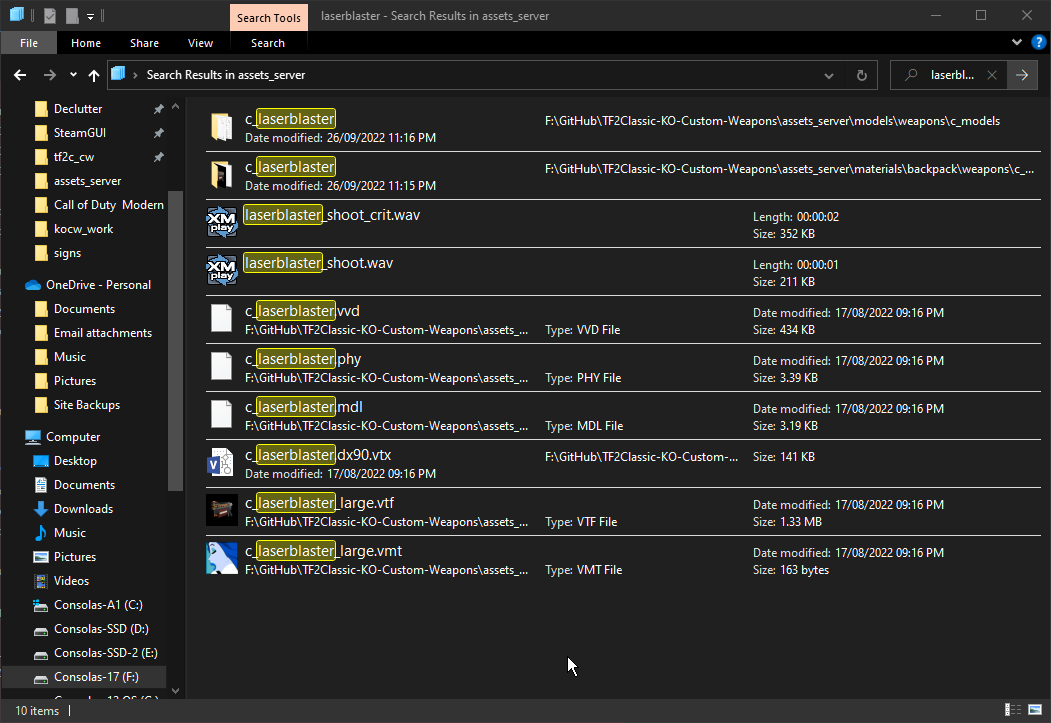Open the File menu
The width and height of the screenshot is (1051, 723).
29,43
